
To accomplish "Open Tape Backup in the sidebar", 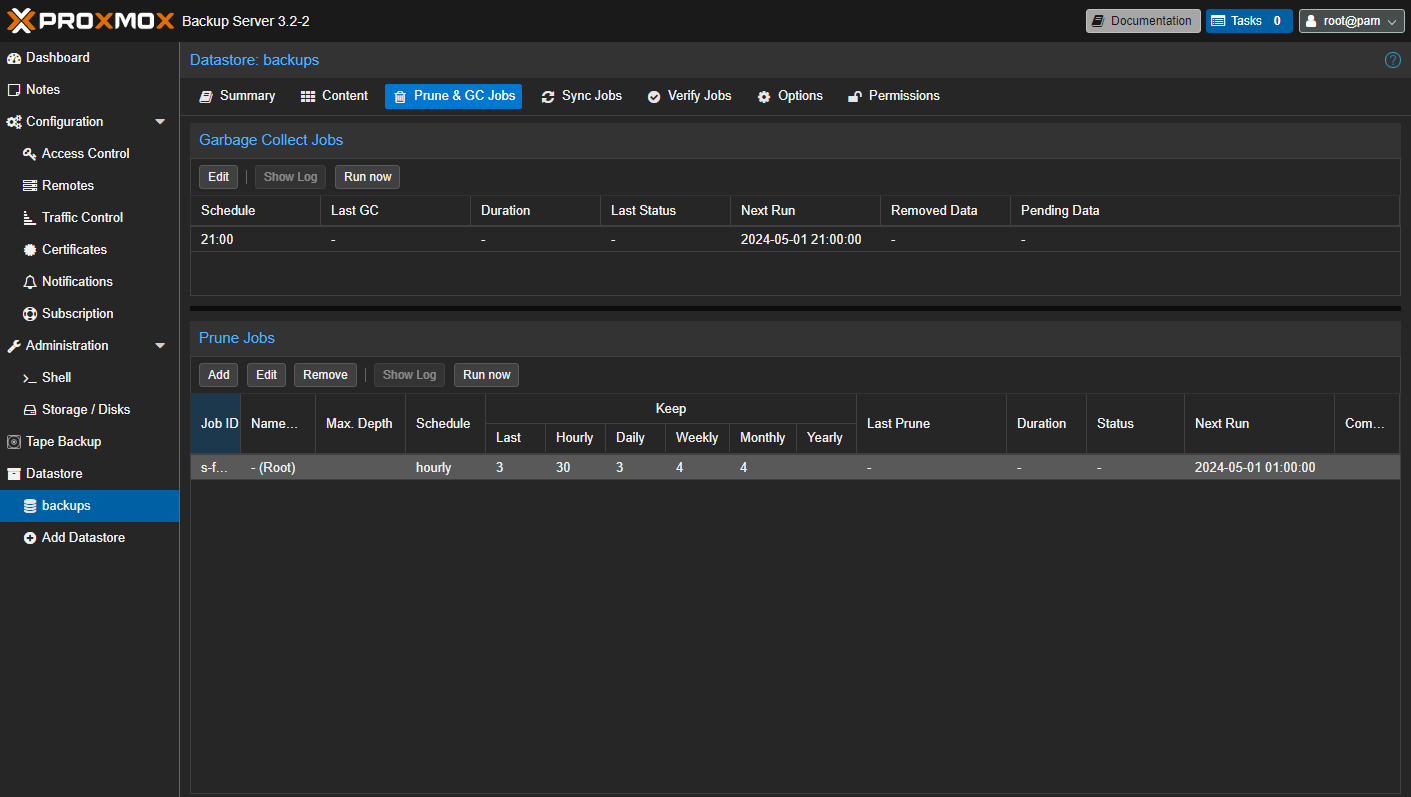I will tap(90, 442).
